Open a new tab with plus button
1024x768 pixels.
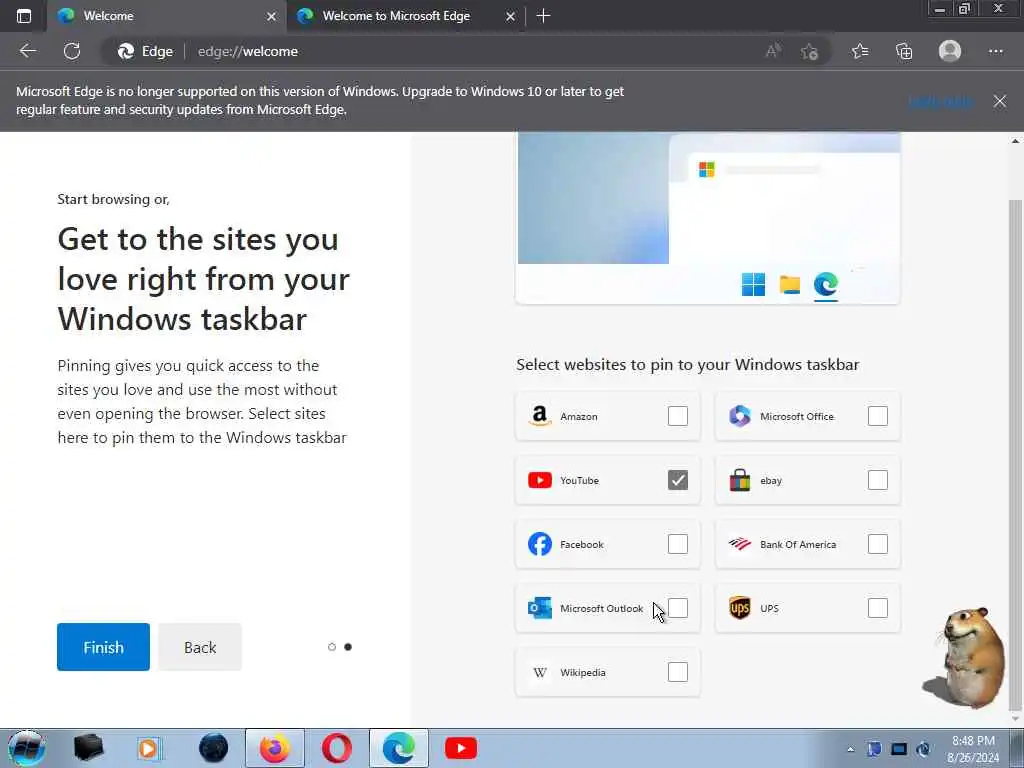coord(543,16)
